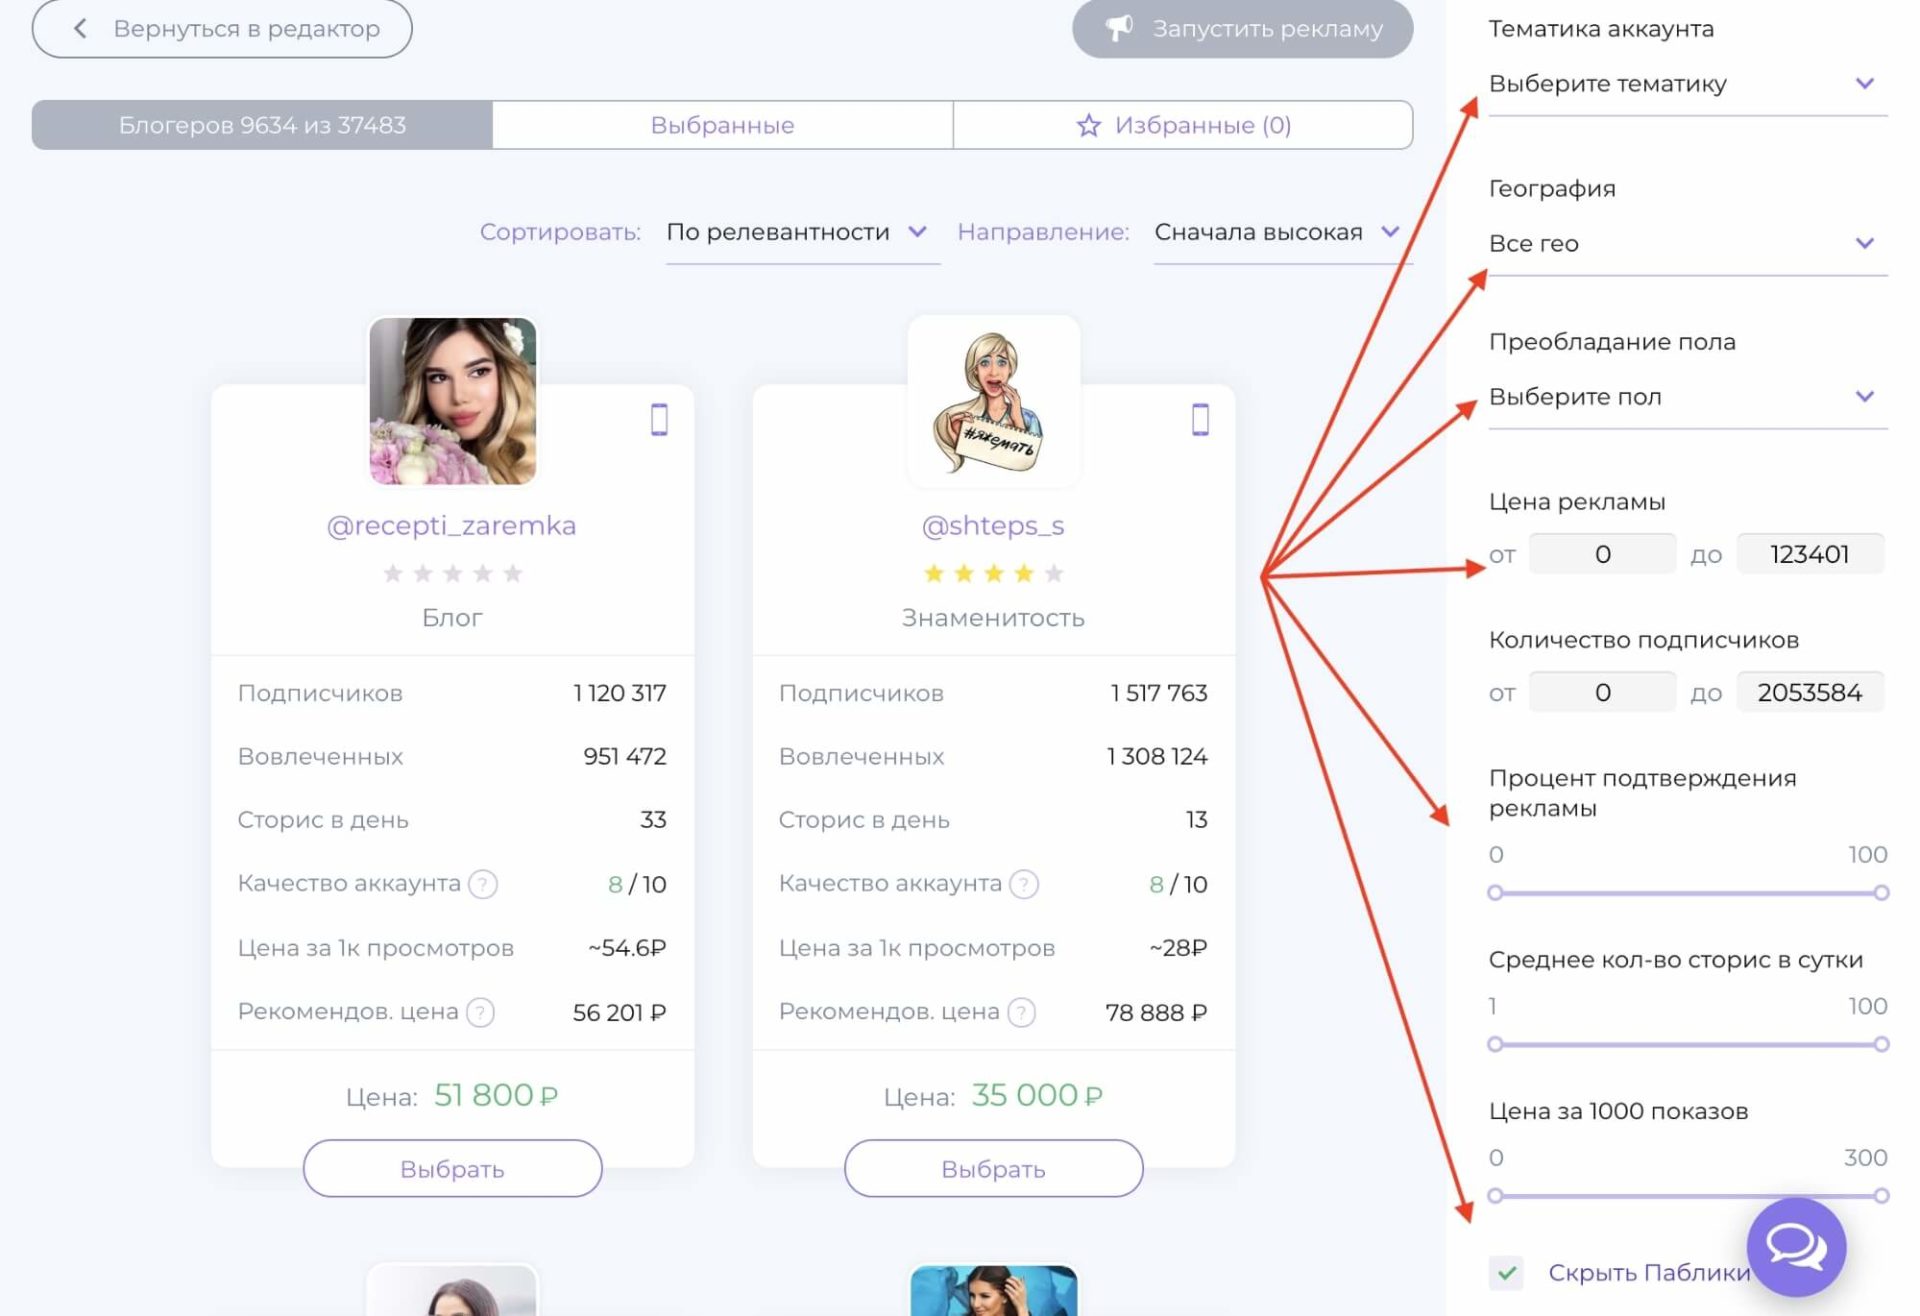Click Выбрать on the shteps_s card
The image size is (1920, 1316).
993,1169
